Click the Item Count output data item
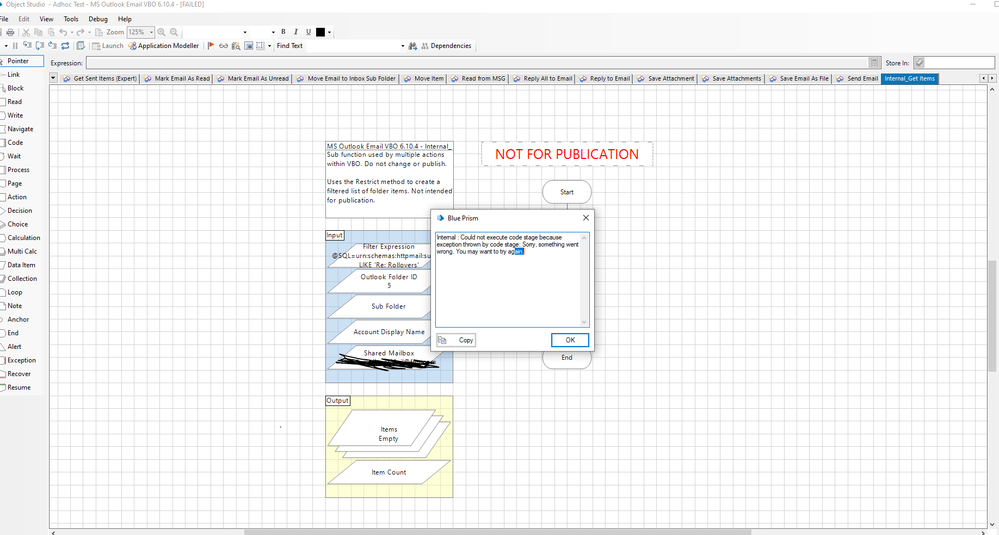This screenshot has width=999, height=535. (389, 472)
